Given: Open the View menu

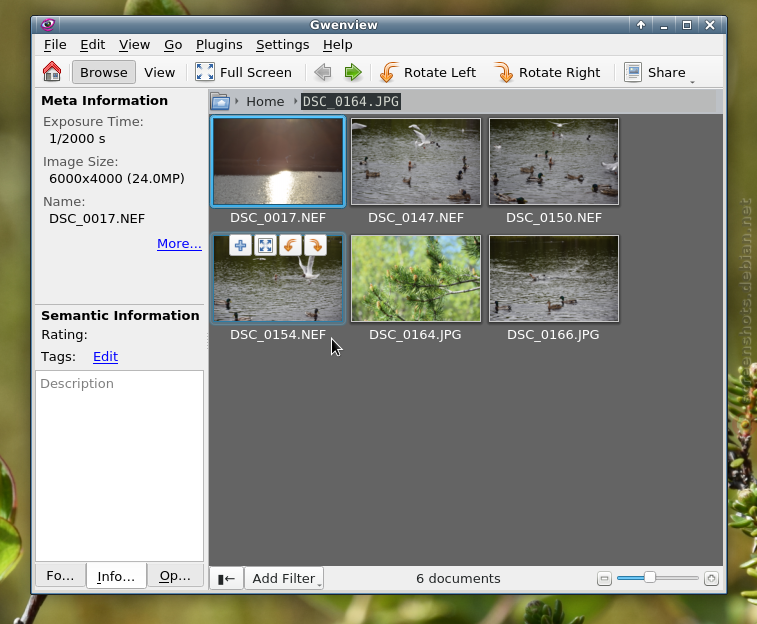Looking at the screenshot, I should pyautogui.click(x=134, y=45).
